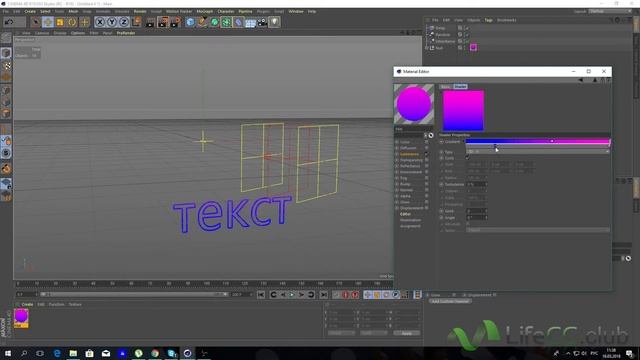The width and height of the screenshot is (640, 360).
Task: Open the Render menu
Action: pos(140,11)
